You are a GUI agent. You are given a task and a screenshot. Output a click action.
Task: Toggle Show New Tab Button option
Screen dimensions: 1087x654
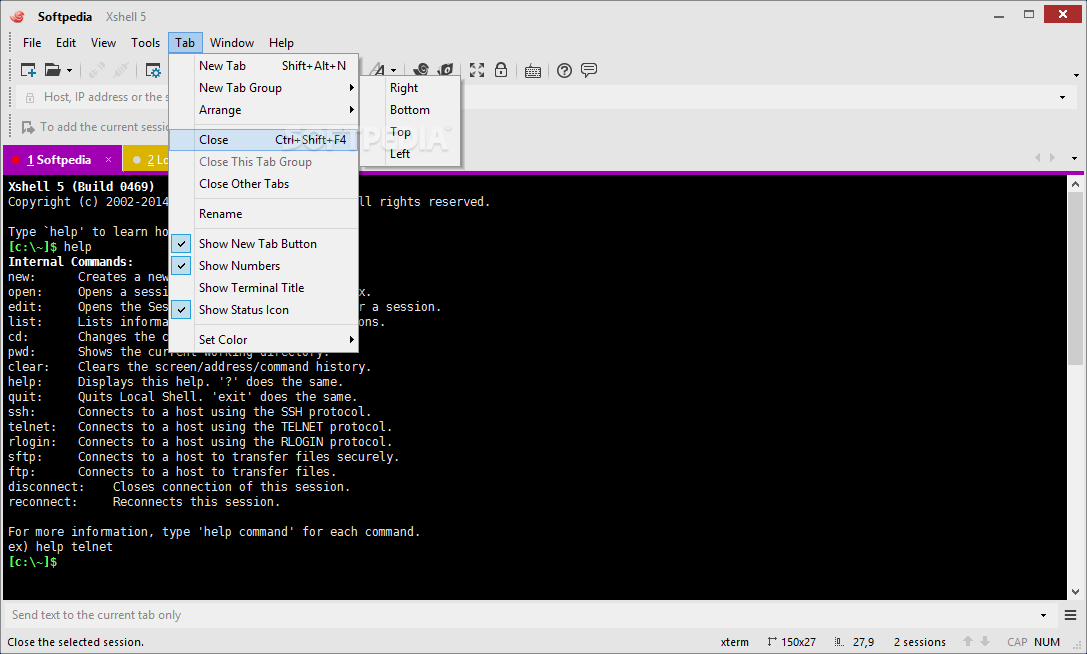[x=263, y=244]
